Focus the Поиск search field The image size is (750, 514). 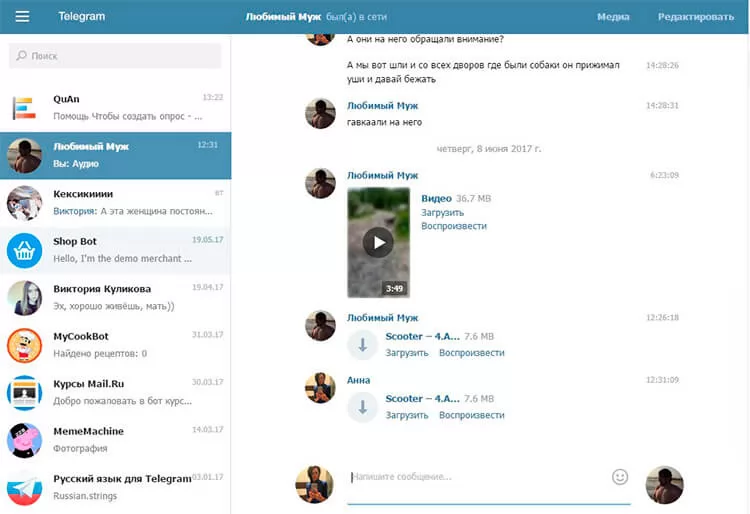[115, 56]
